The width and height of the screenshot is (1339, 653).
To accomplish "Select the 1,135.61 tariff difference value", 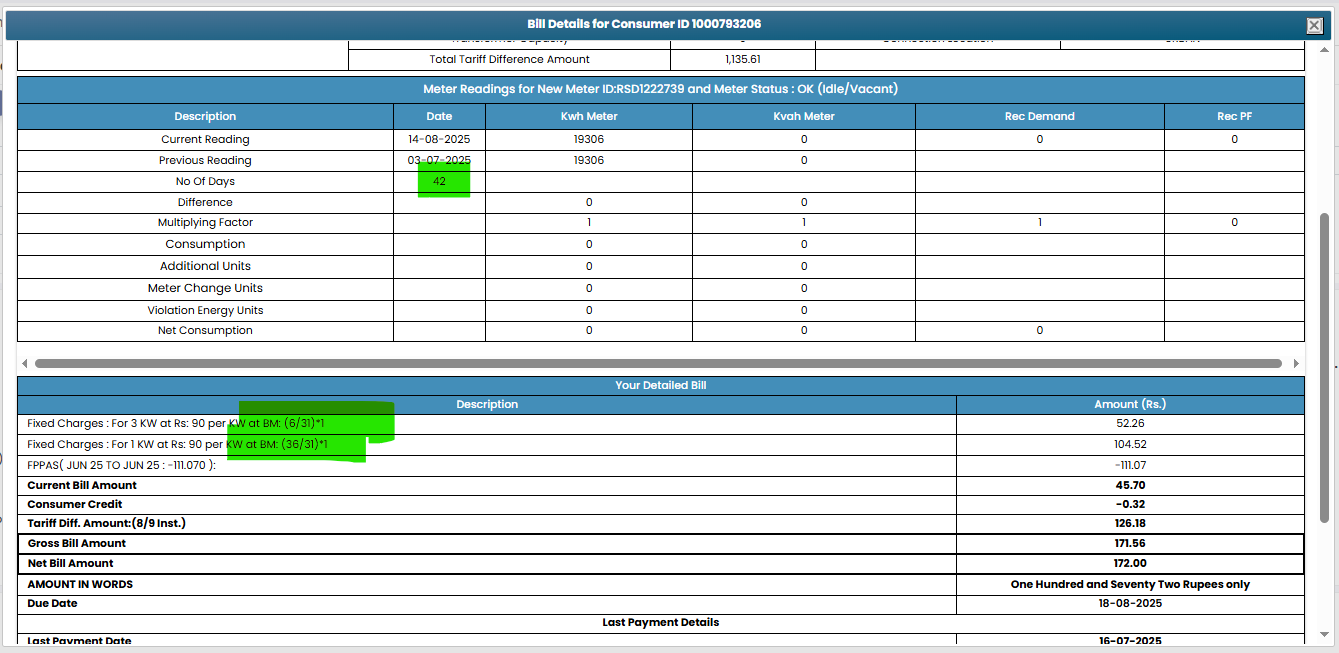I will coord(743,60).
